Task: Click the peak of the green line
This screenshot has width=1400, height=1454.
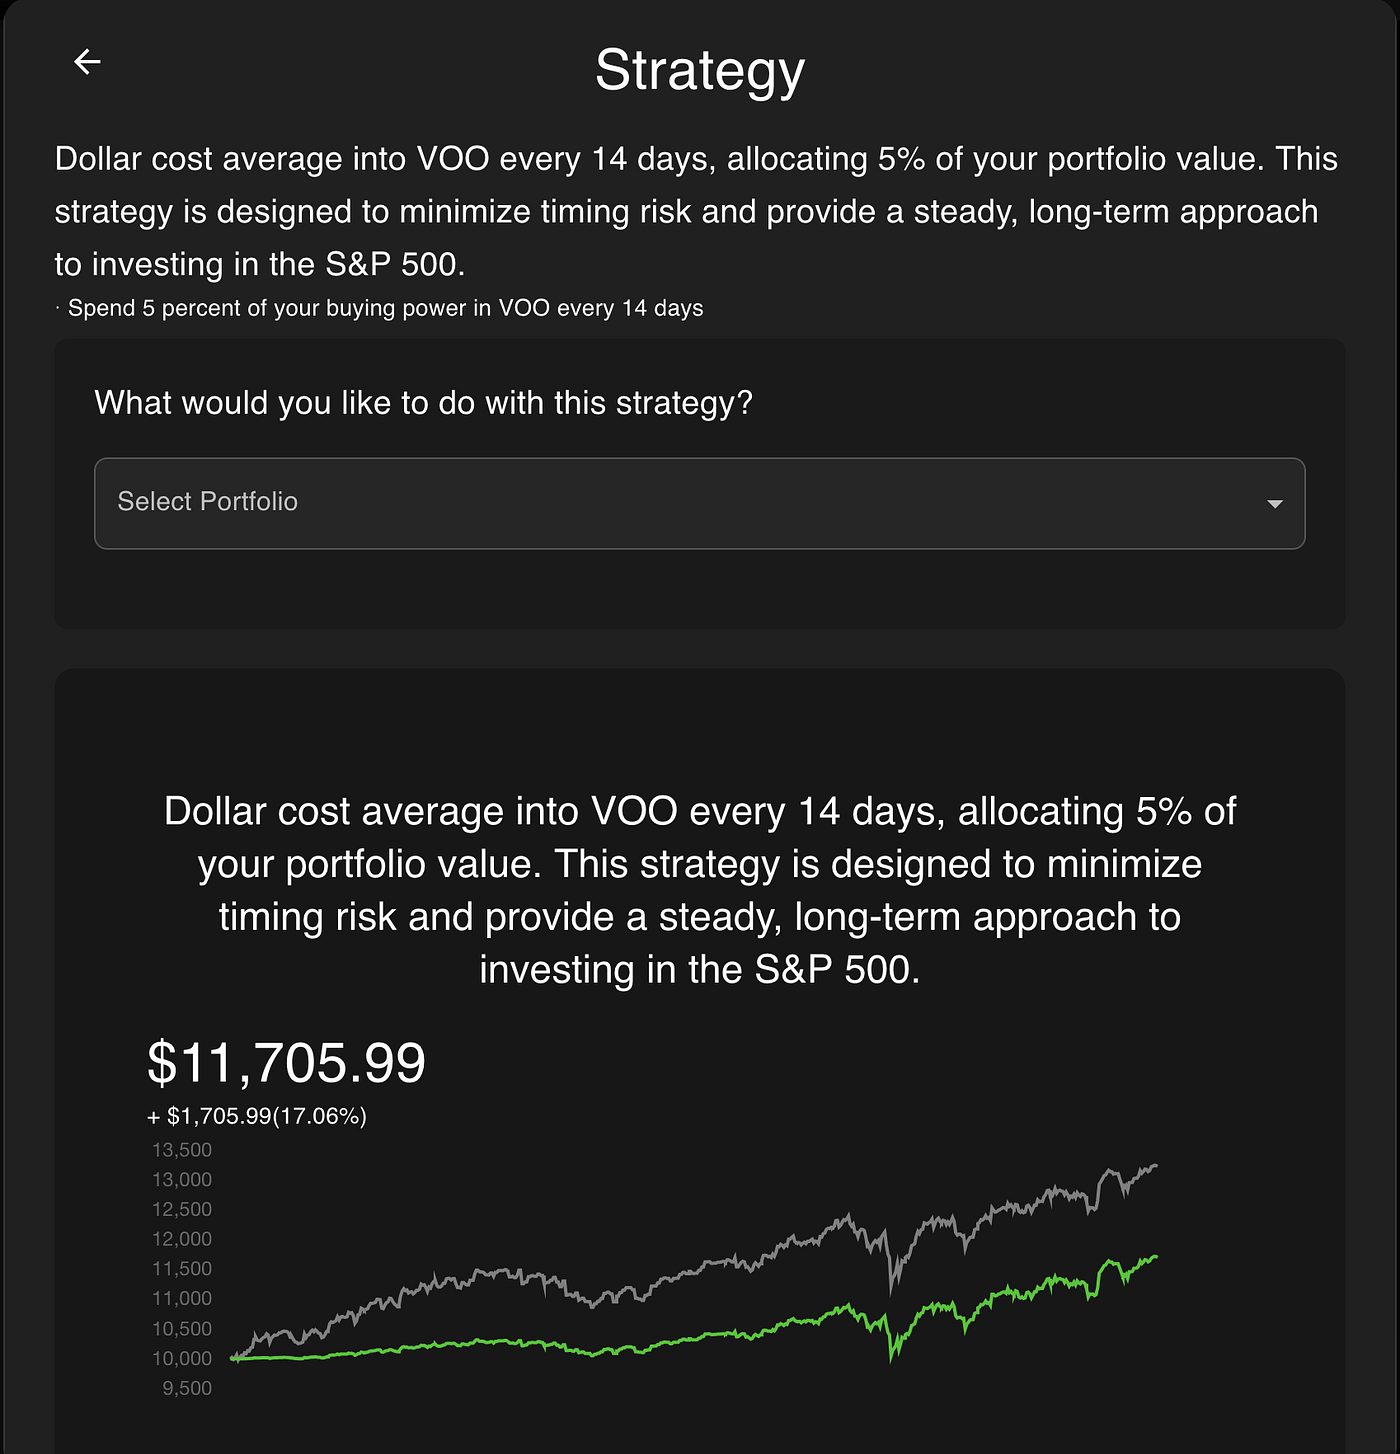Action: point(1155,1255)
